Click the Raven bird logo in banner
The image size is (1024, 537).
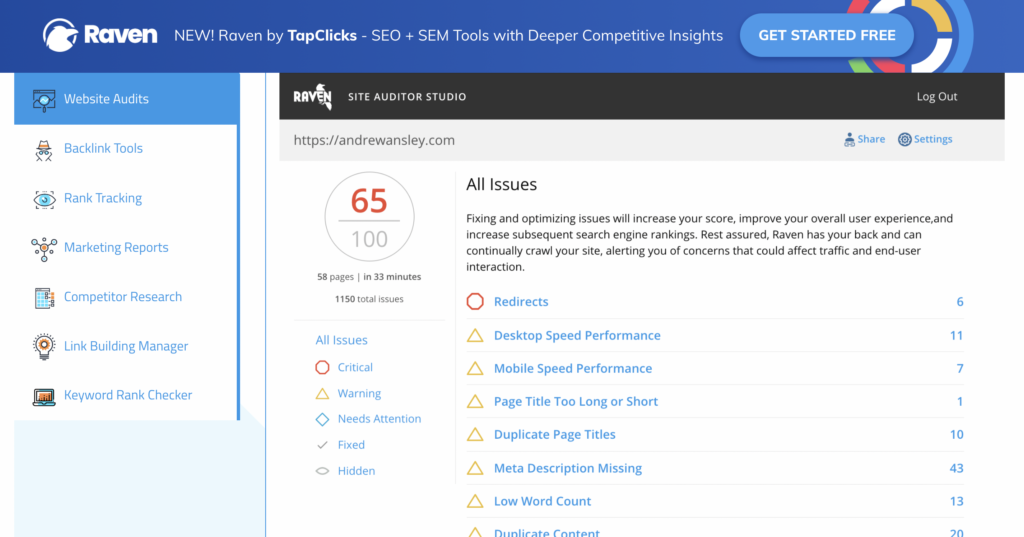[x=60, y=35]
